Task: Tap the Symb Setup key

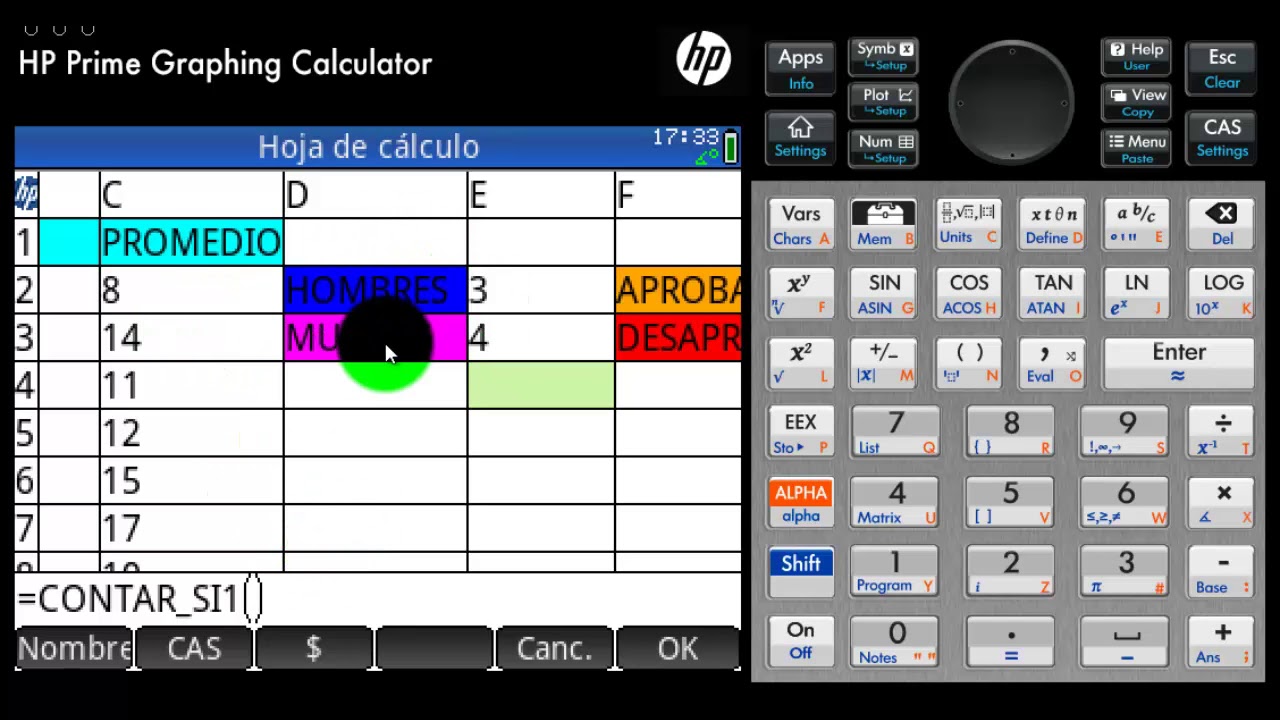Action: point(884,57)
